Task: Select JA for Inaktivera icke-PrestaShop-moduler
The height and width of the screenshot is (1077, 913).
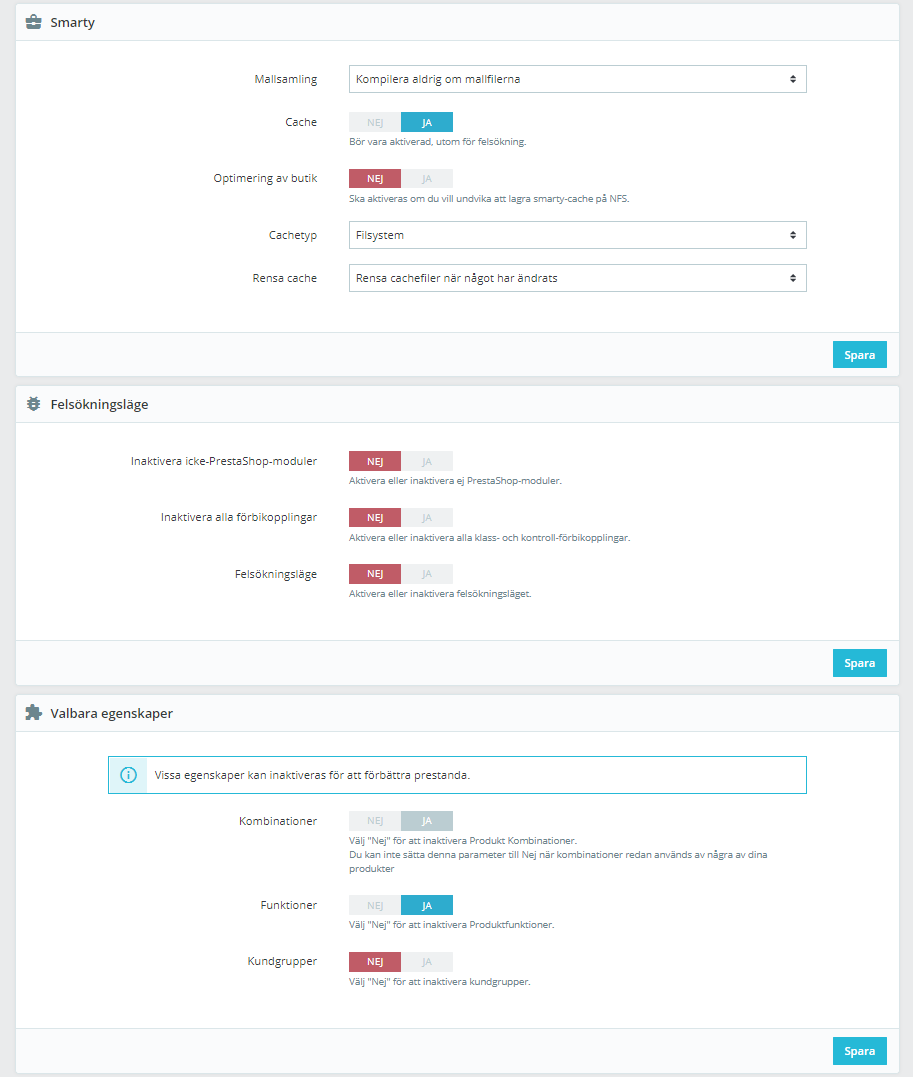Action: coord(427,461)
